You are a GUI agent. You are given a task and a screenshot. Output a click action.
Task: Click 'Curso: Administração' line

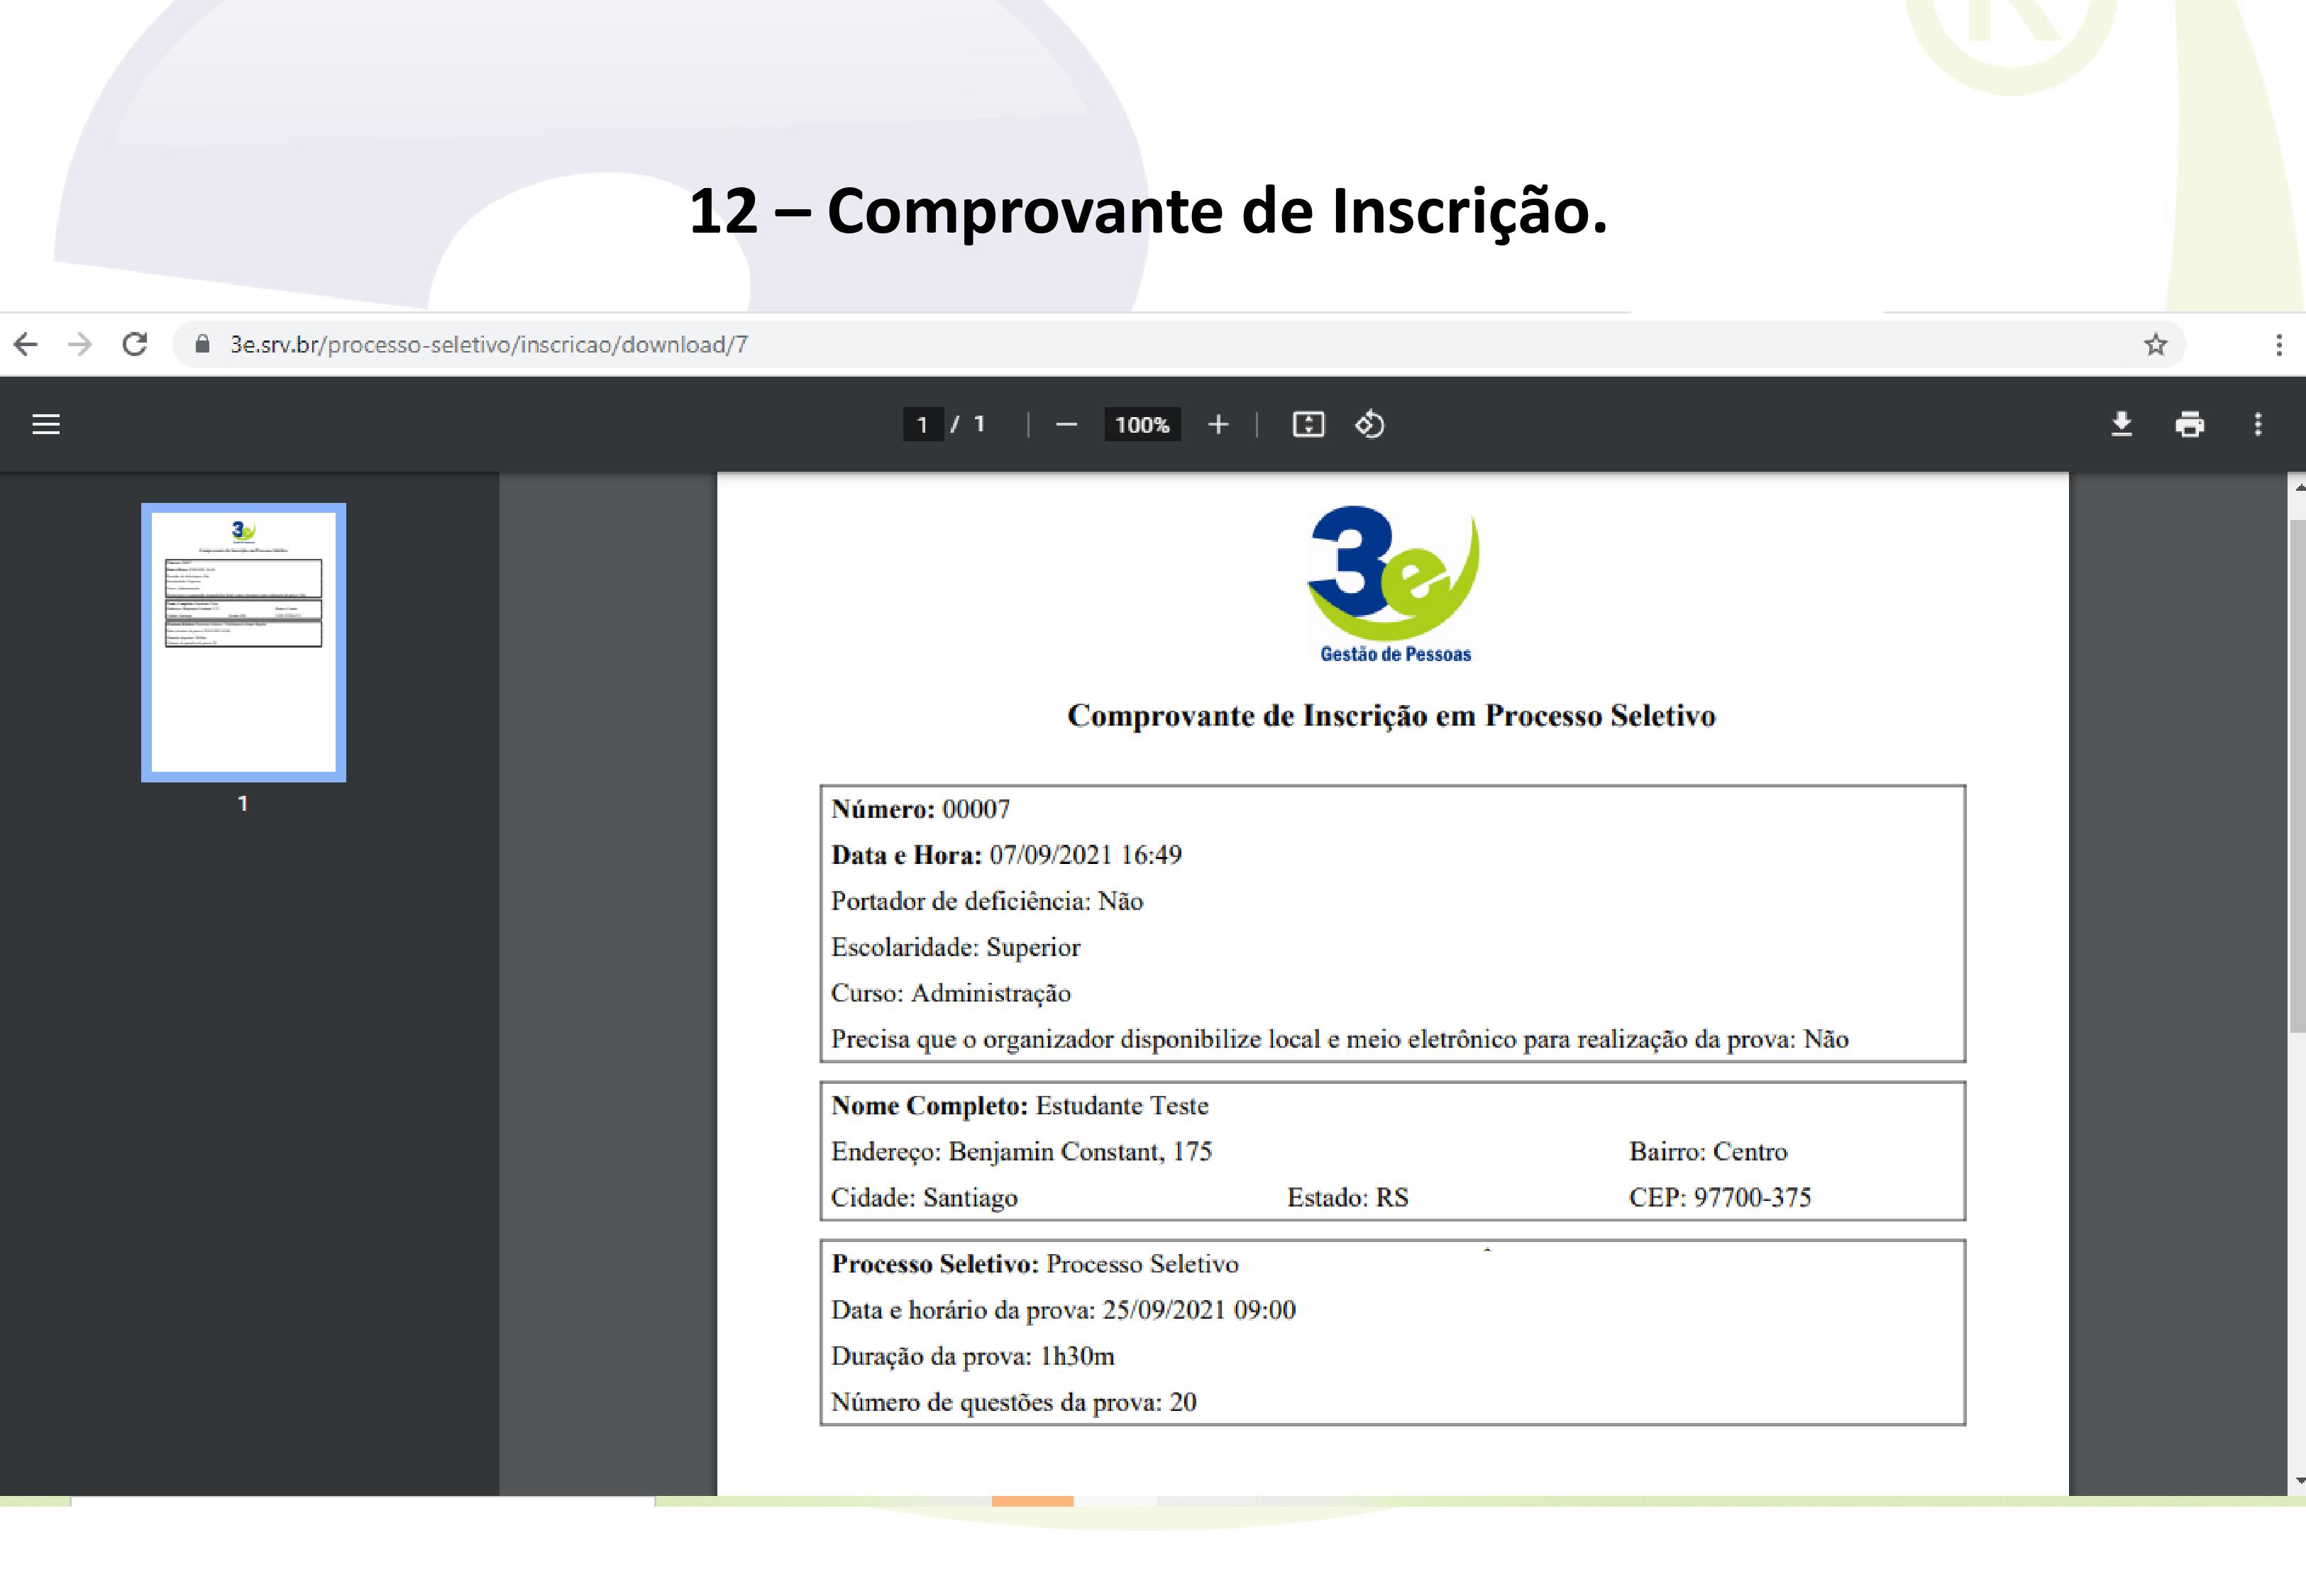951,993
